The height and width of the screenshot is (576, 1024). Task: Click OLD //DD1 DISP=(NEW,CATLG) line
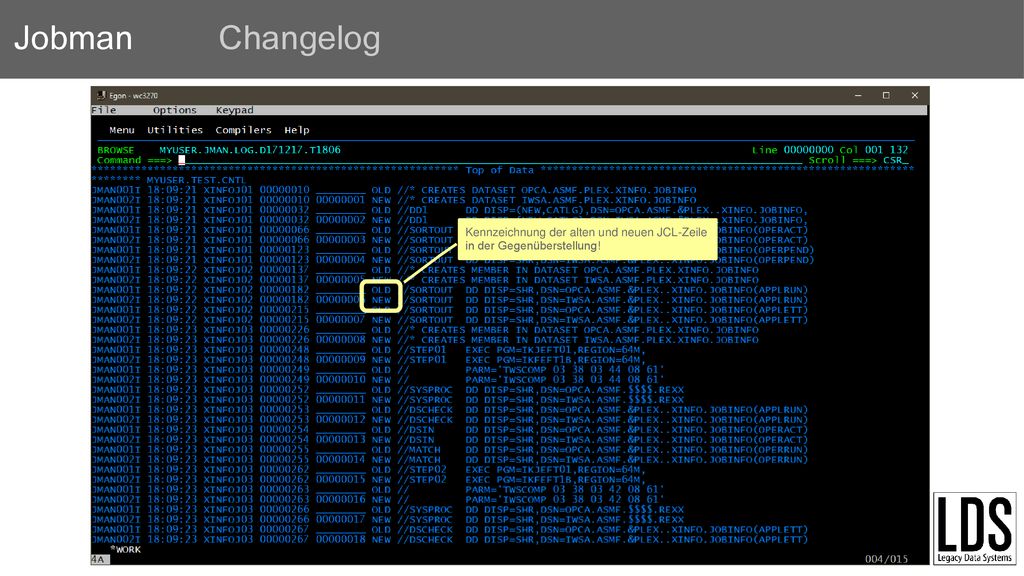450,210
